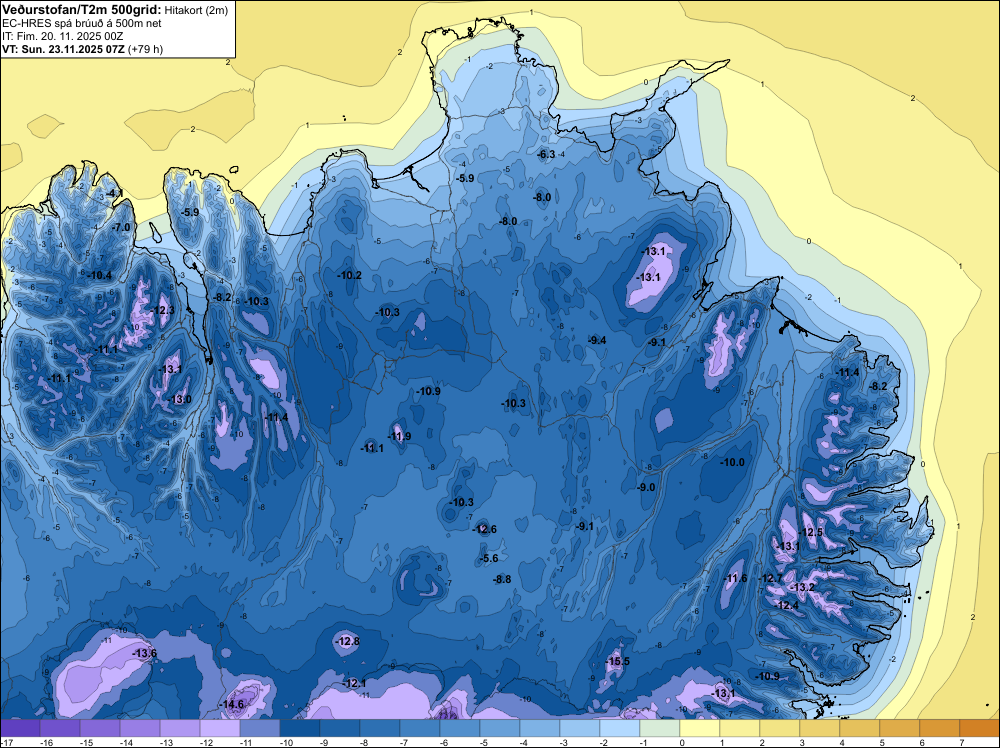Select the -10.2 temperature label
The image size is (1000, 748).
tap(349, 275)
